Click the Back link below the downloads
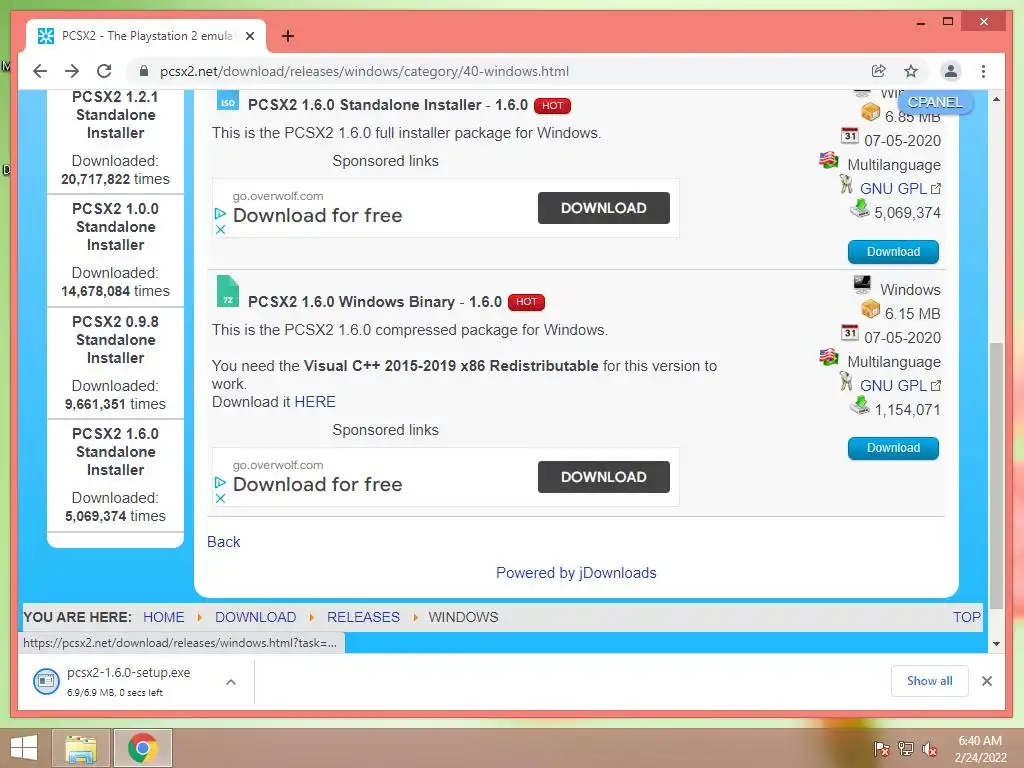Screen dimensions: 1024x768 pyautogui.click(x=223, y=542)
